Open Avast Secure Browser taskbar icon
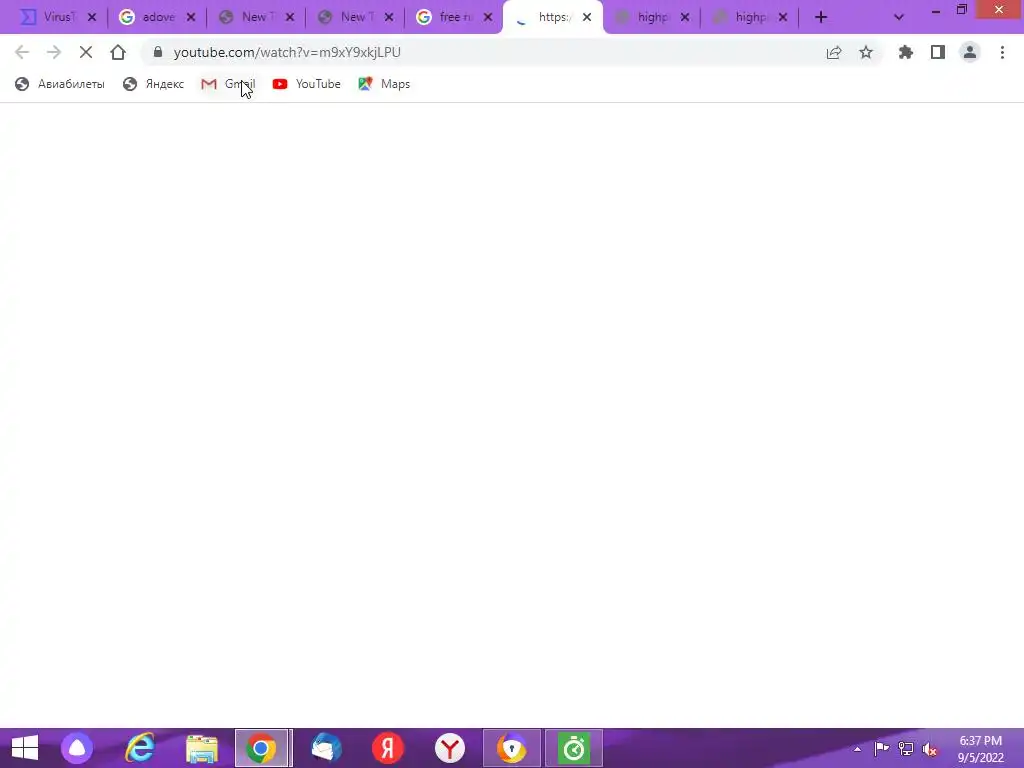This screenshot has height=768, width=1024. pyautogui.click(x=511, y=748)
